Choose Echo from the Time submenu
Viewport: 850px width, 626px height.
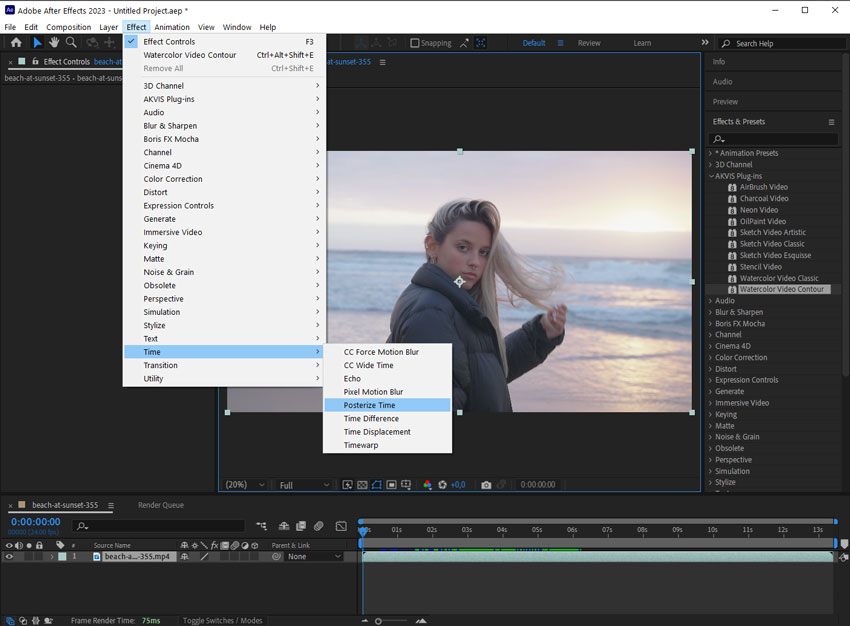point(387,378)
